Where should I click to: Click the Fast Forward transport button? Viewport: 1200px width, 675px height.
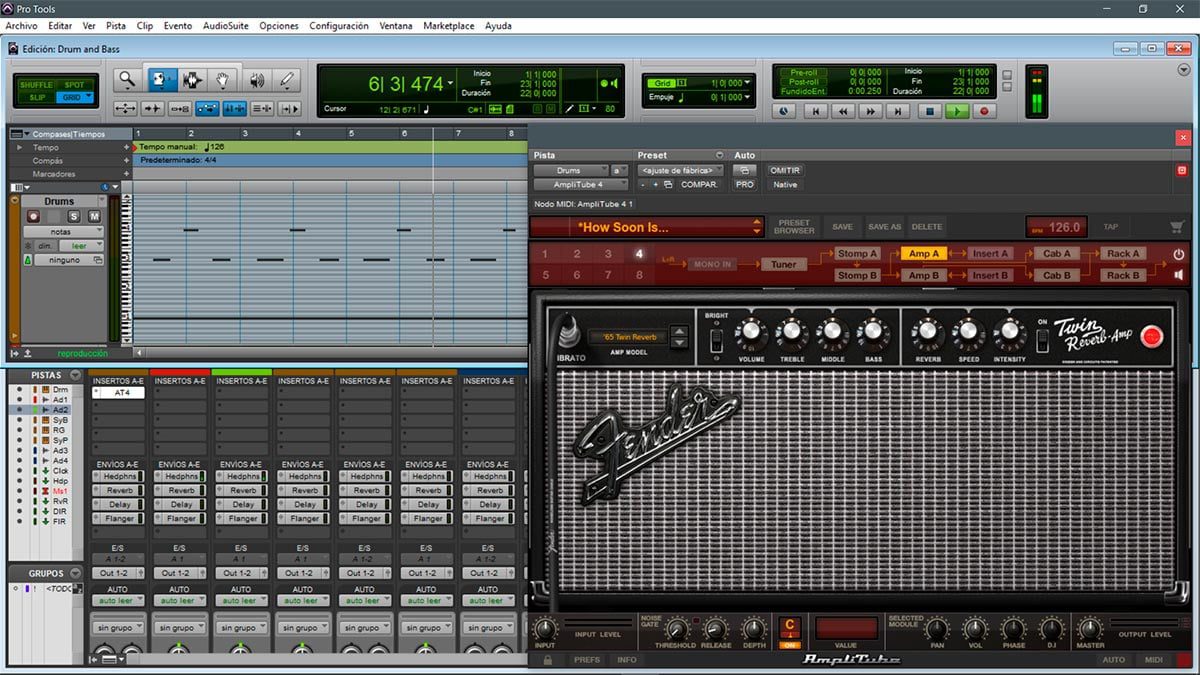tap(872, 112)
